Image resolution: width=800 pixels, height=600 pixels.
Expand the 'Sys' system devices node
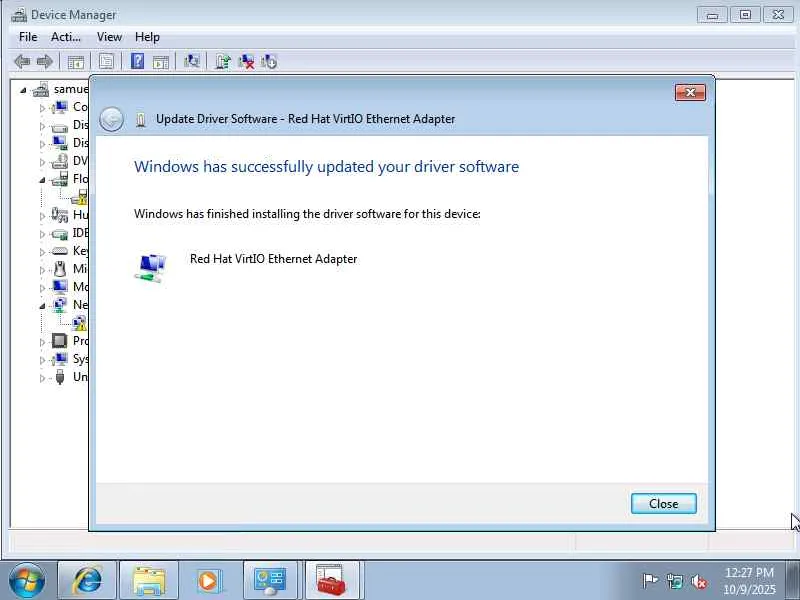42,360
